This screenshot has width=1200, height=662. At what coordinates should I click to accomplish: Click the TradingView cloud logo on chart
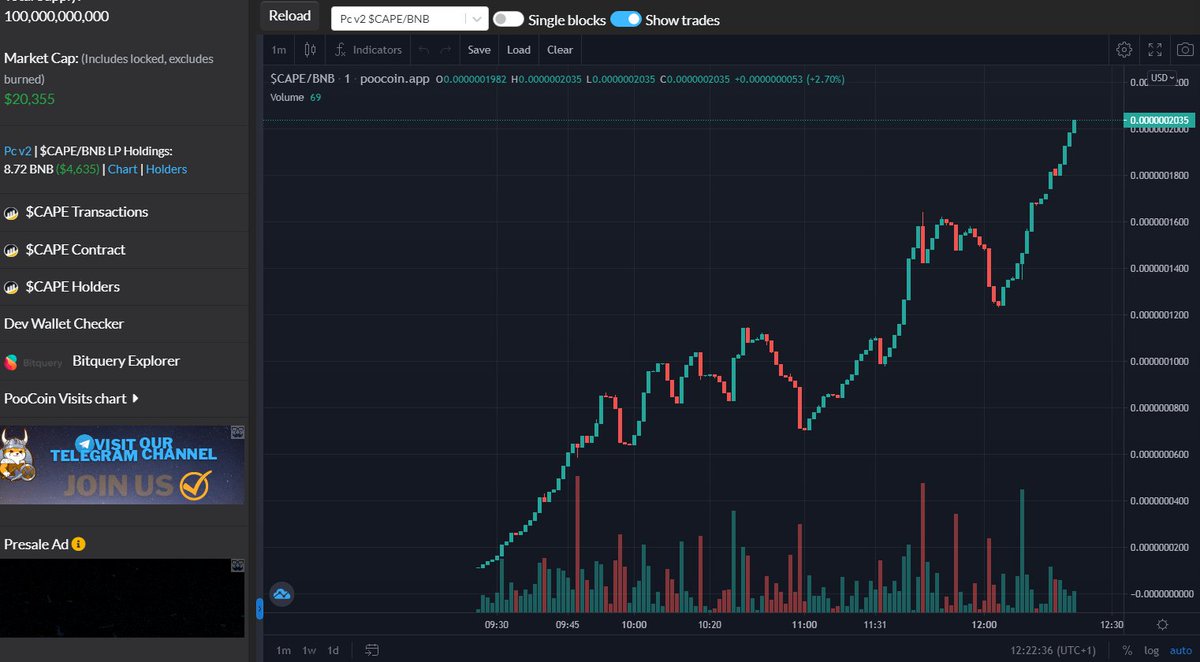click(281, 594)
